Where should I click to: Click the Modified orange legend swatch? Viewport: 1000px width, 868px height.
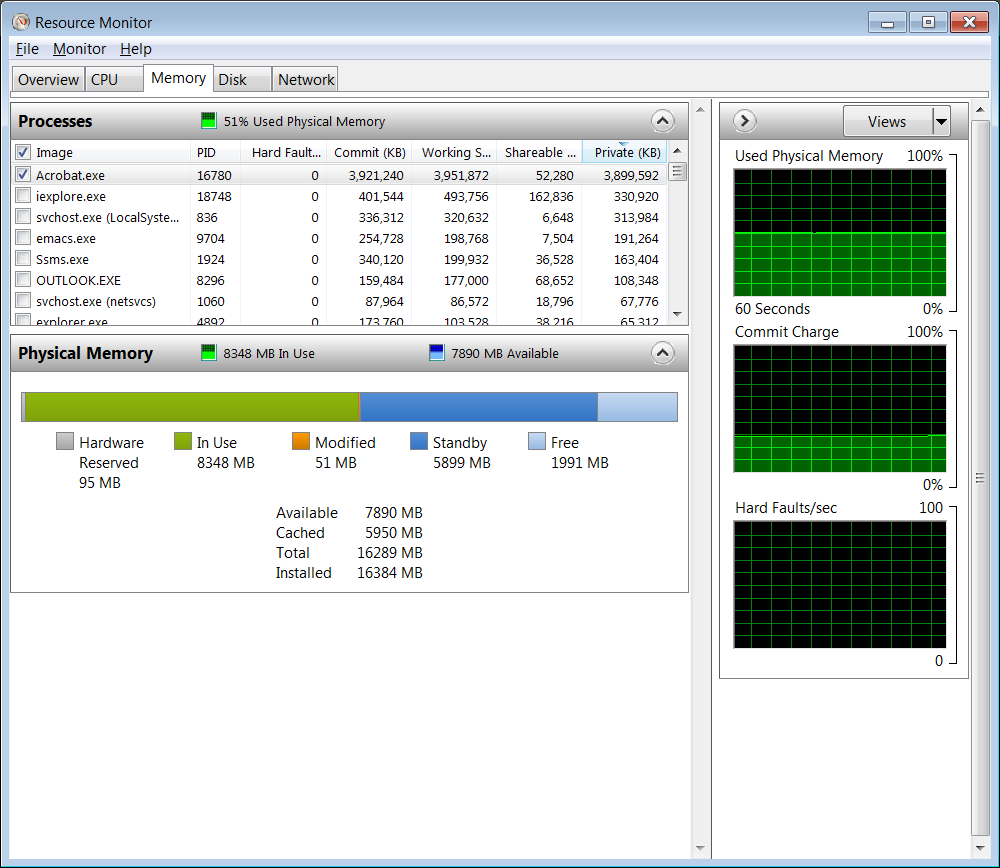pyautogui.click(x=301, y=441)
